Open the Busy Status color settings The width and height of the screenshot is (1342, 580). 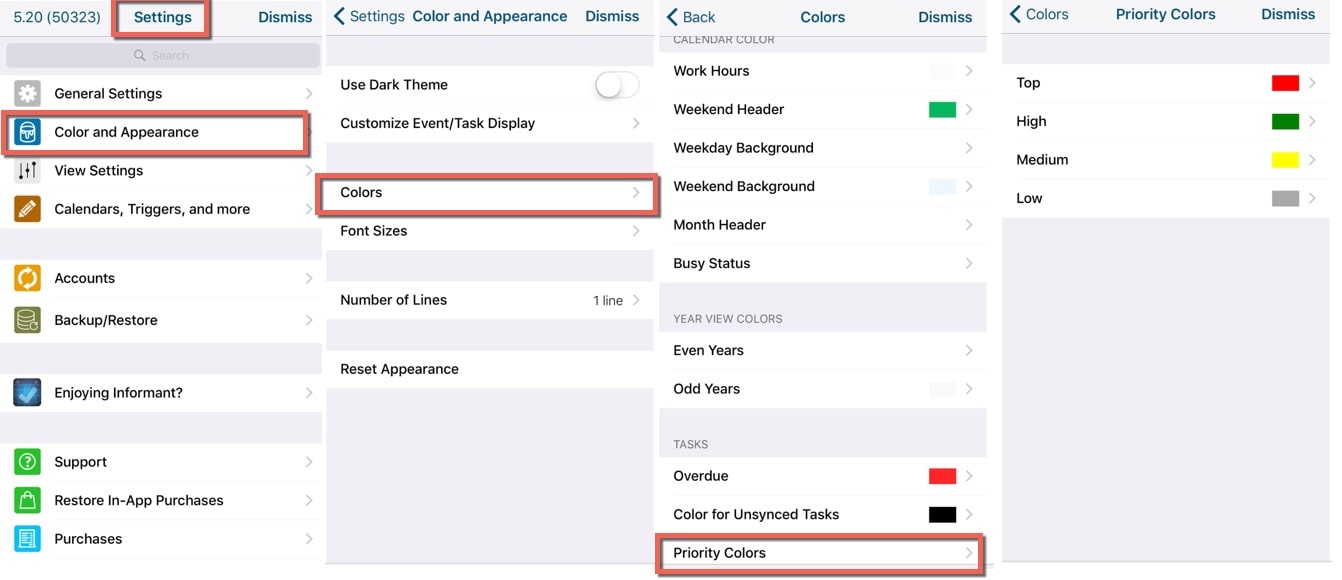(822, 263)
